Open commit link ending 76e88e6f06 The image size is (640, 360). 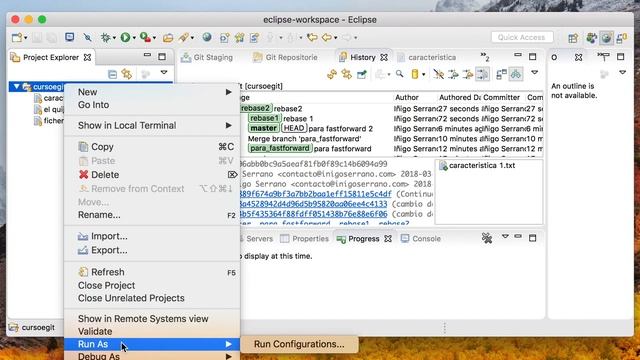(x=314, y=214)
